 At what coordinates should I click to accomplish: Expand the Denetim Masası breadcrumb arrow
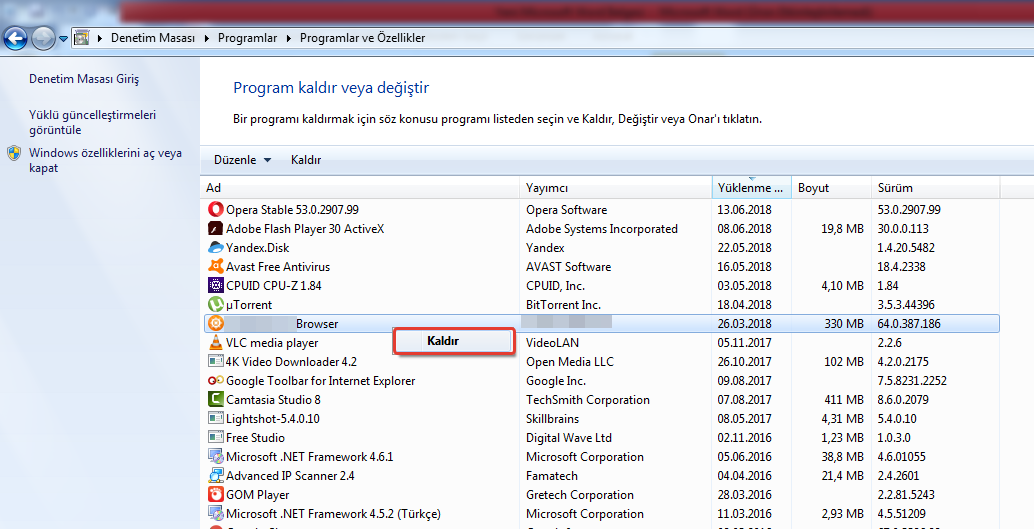pyautogui.click(x=207, y=38)
